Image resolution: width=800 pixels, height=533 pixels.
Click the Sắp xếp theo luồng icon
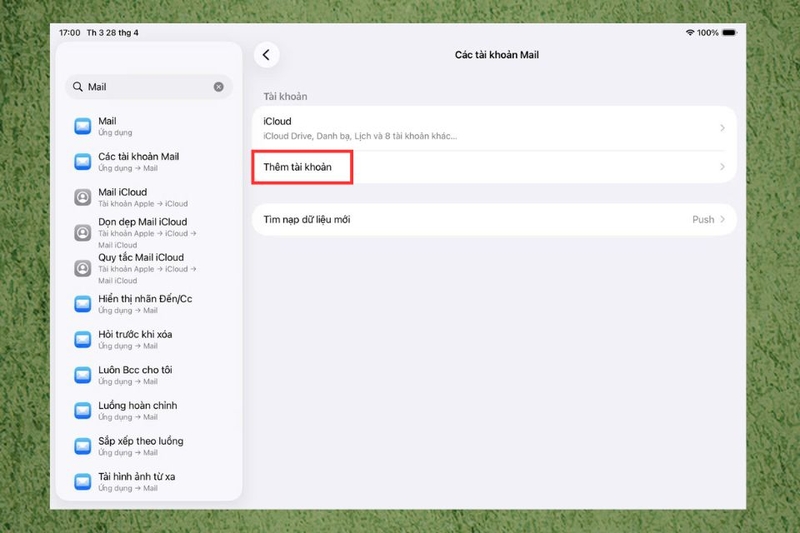(83, 446)
